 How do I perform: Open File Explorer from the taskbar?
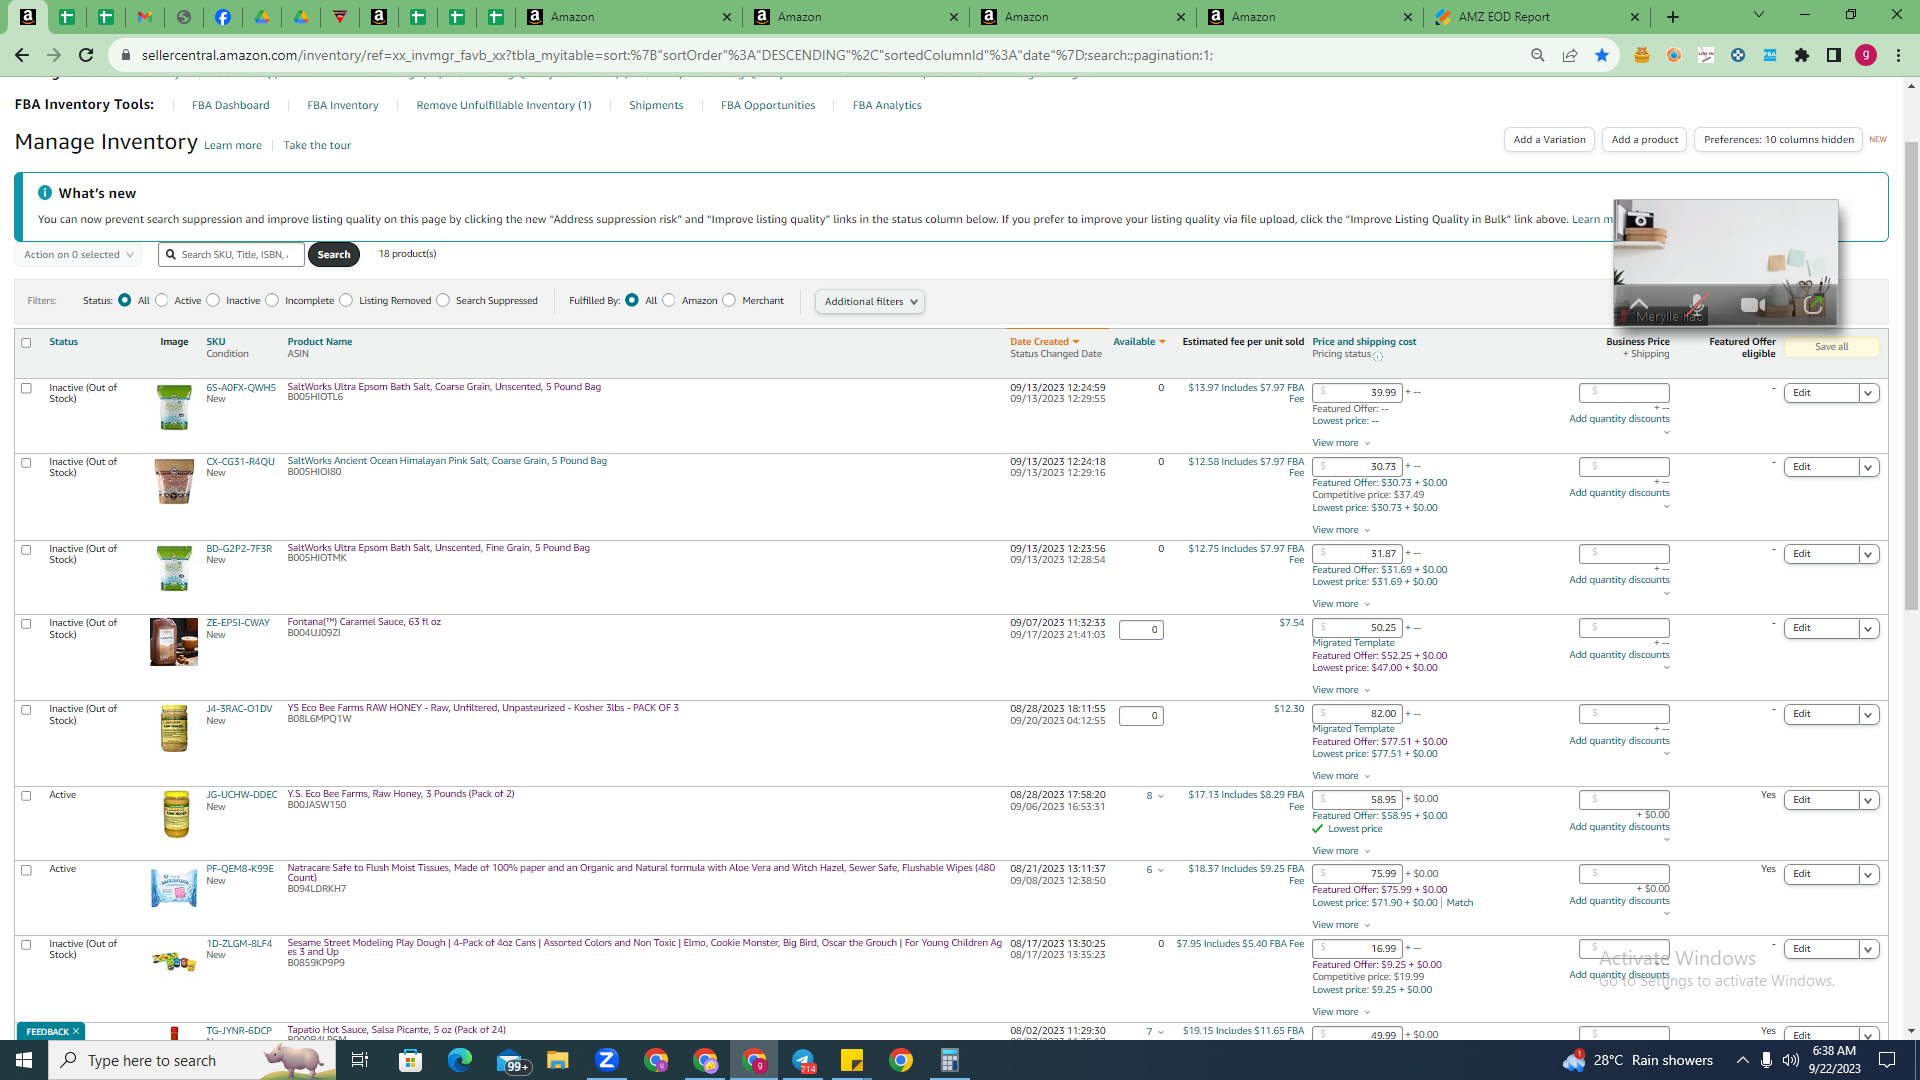click(x=557, y=1060)
